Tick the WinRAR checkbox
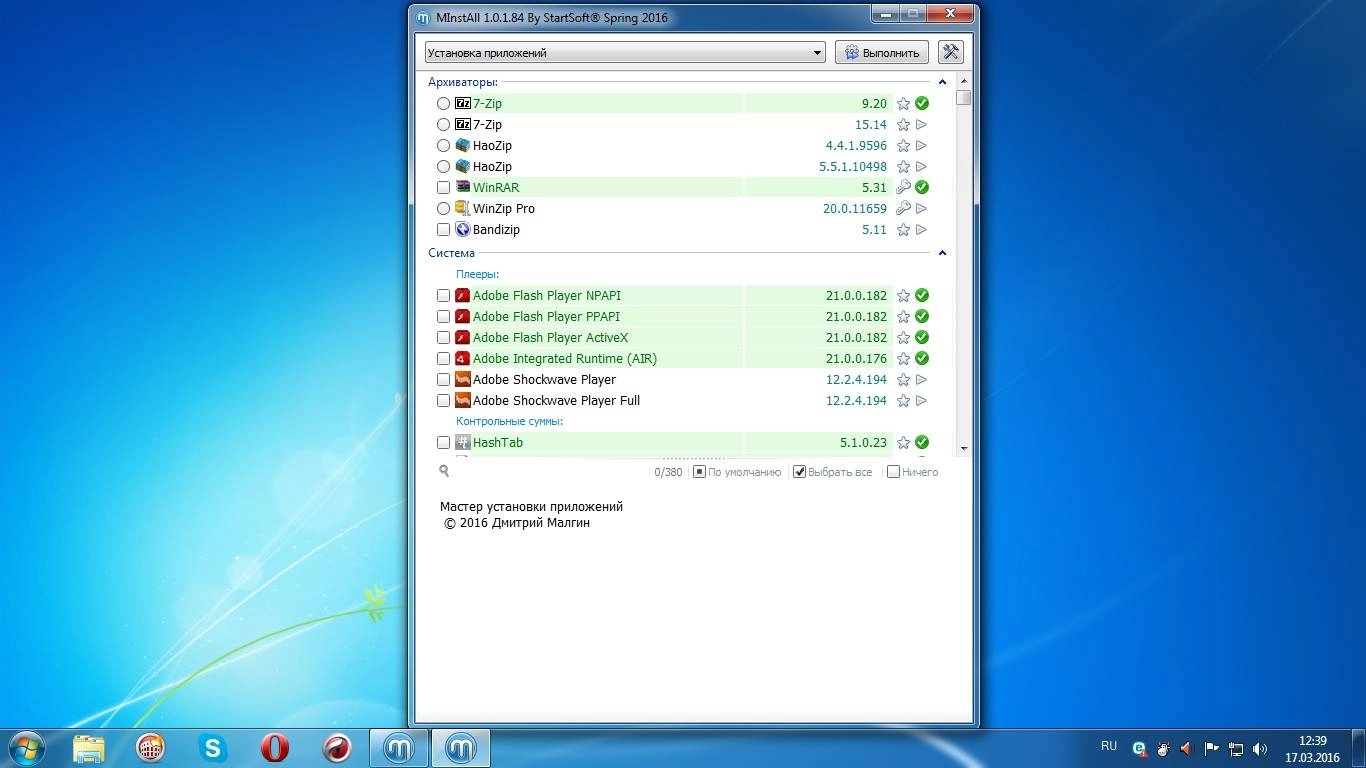 click(443, 187)
